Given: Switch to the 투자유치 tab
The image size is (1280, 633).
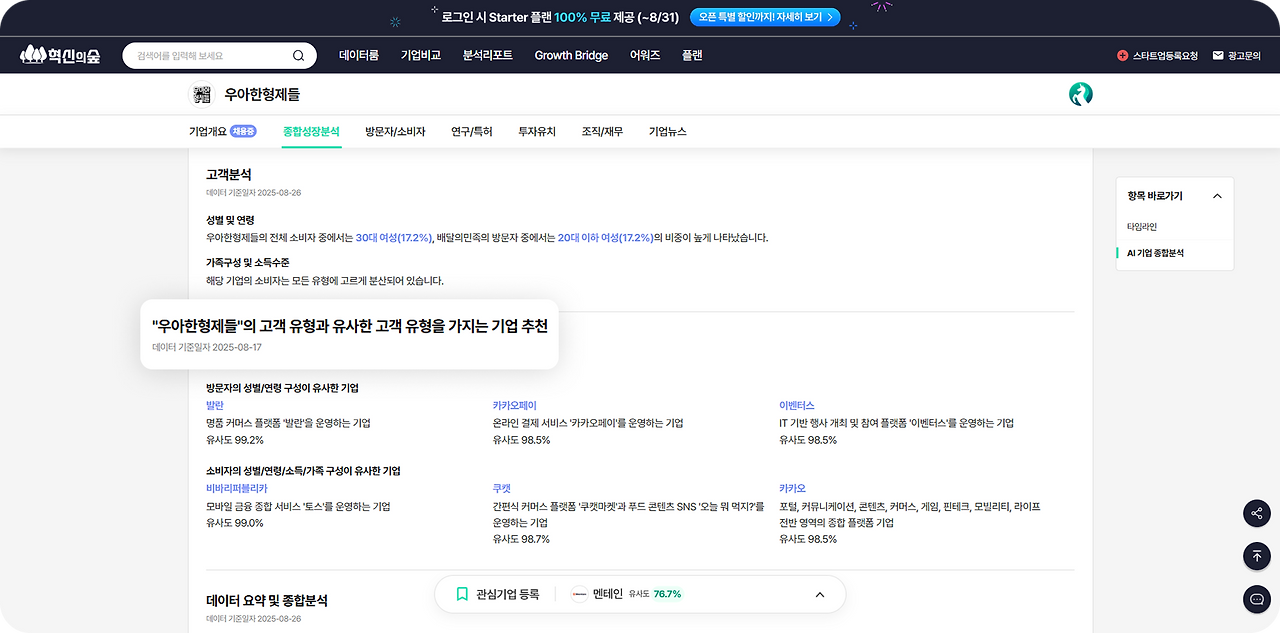Looking at the screenshot, I should tap(537, 132).
